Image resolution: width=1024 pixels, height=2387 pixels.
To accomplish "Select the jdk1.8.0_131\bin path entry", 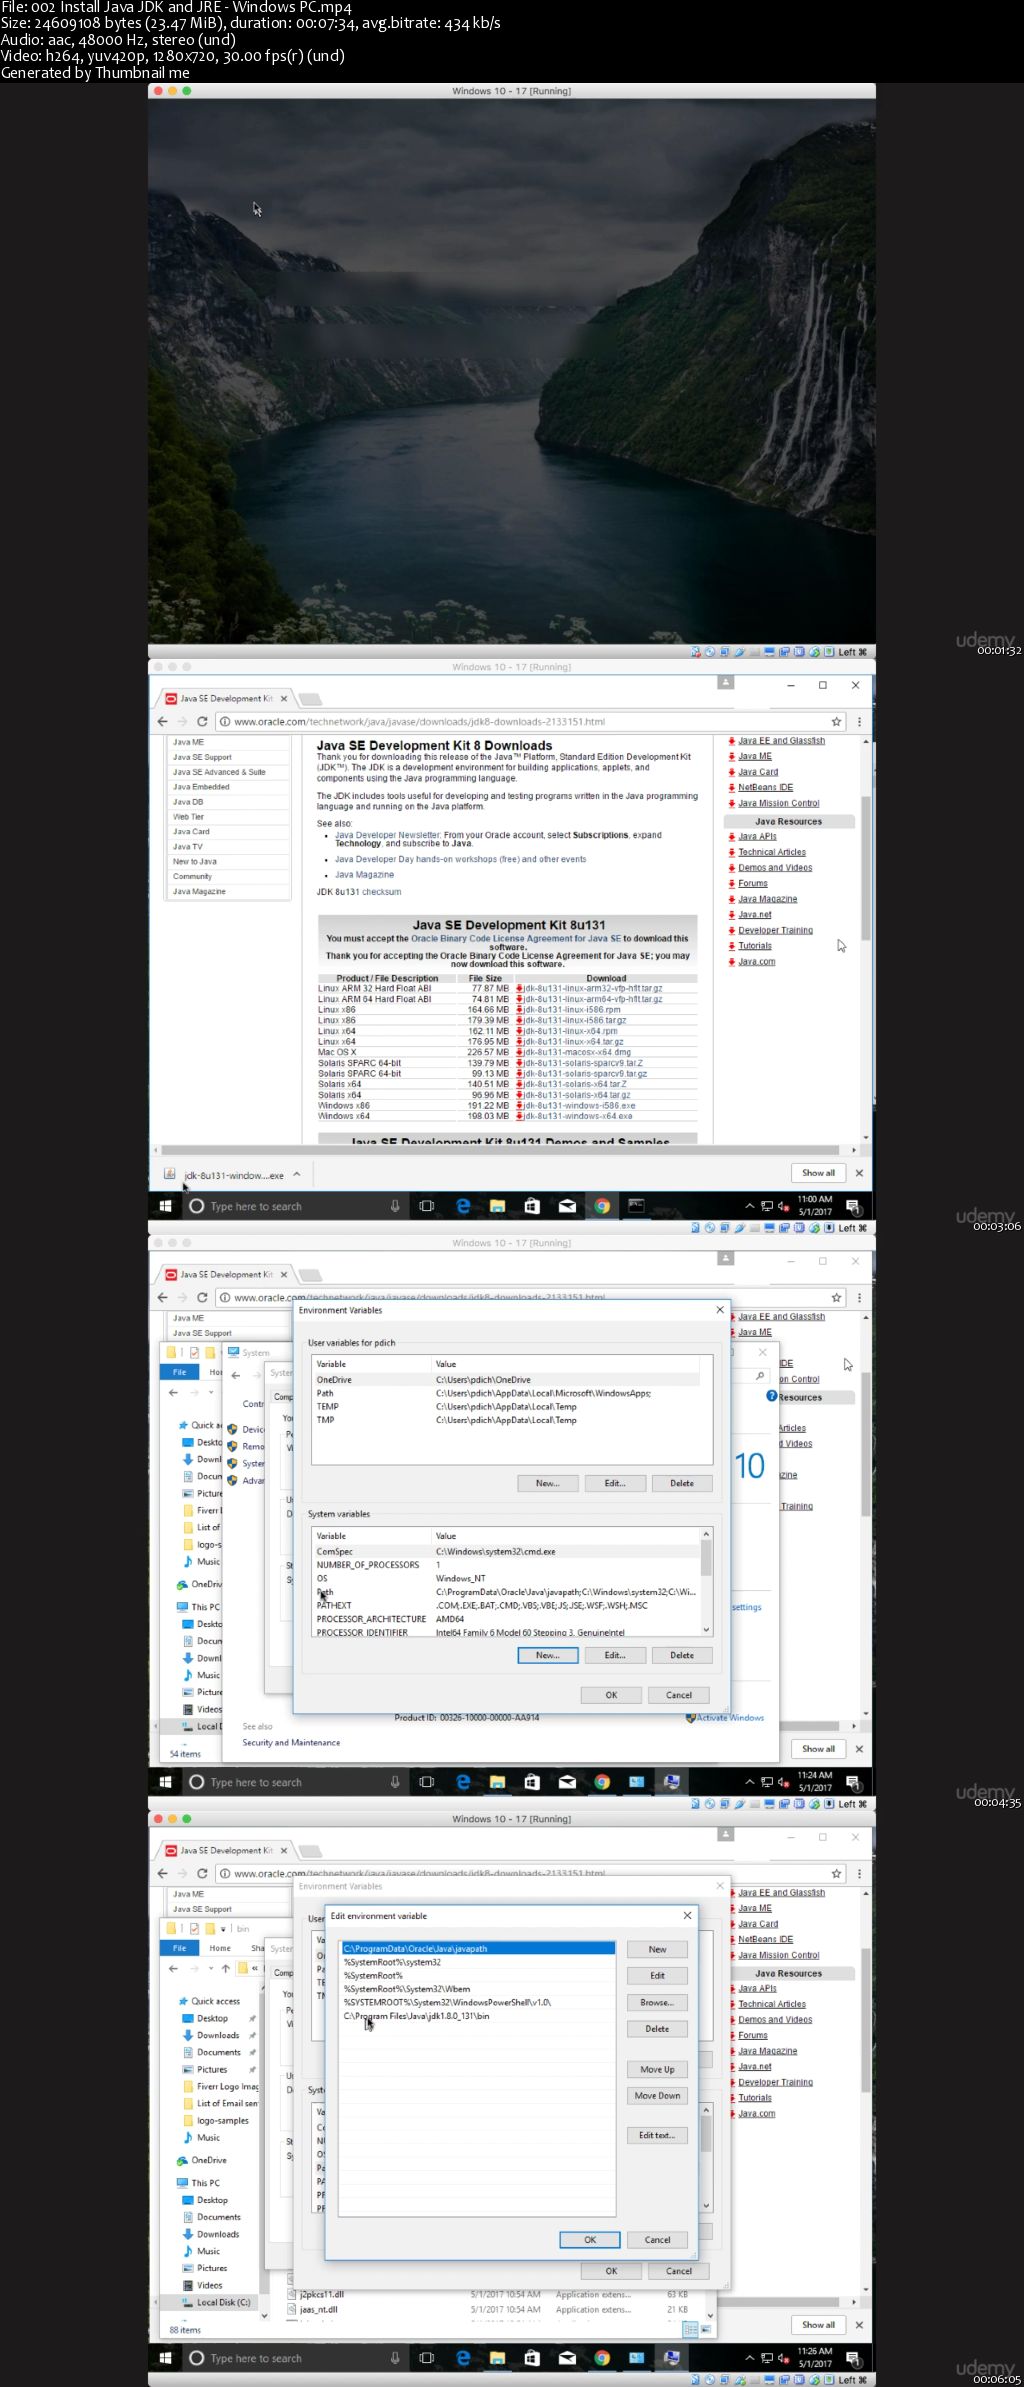I will coord(417,2016).
